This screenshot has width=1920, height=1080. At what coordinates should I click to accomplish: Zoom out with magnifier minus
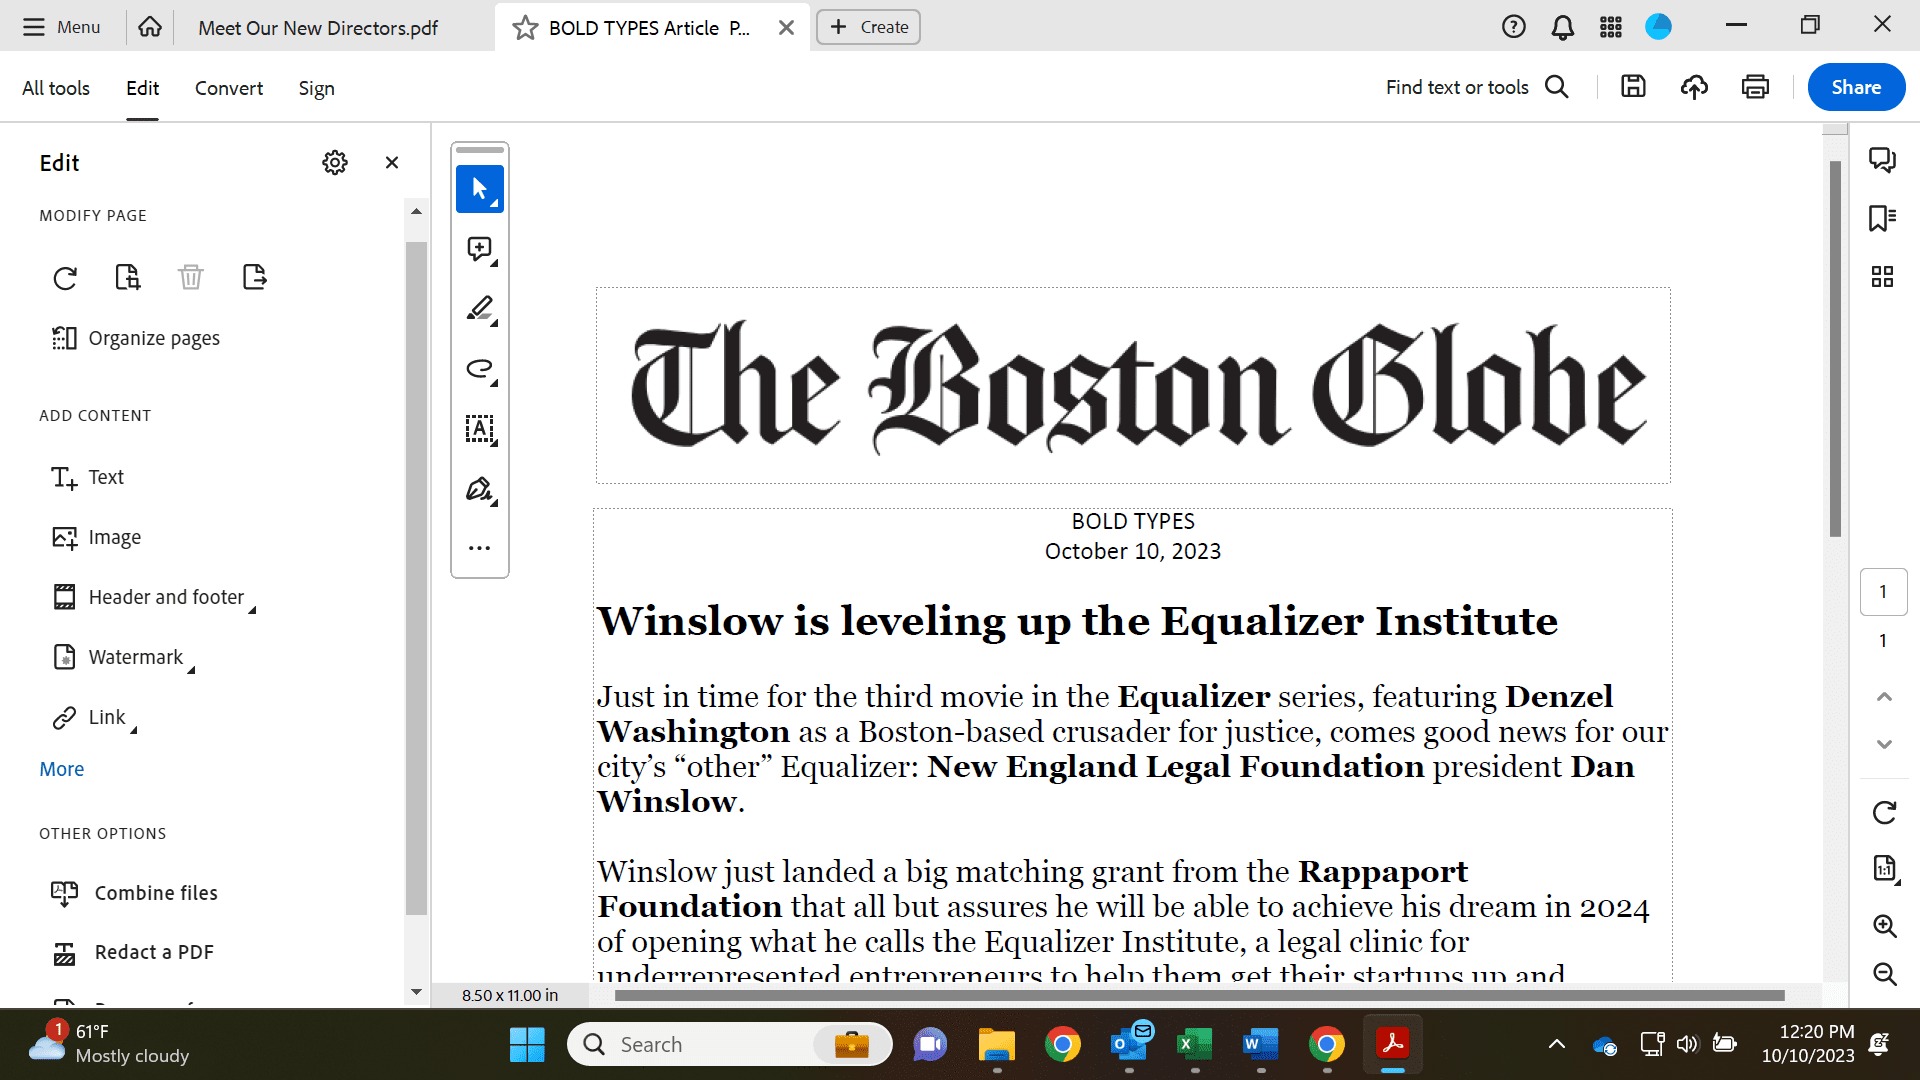(1885, 974)
